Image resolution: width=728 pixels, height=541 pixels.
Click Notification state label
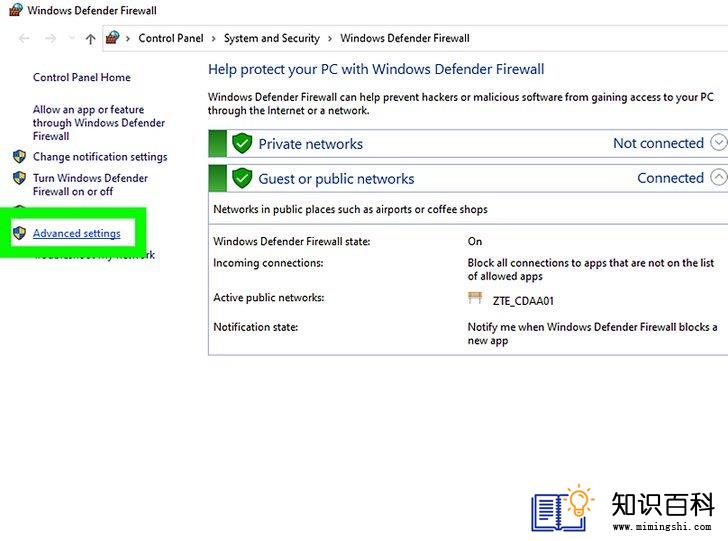[255, 327]
